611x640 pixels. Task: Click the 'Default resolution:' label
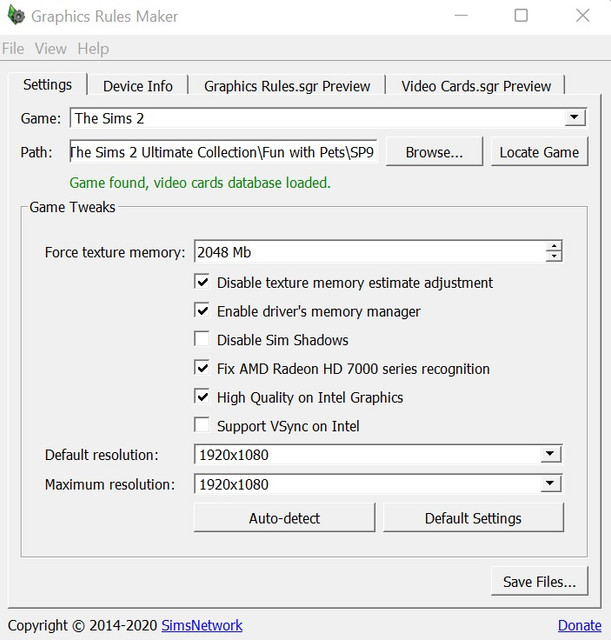(102, 455)
